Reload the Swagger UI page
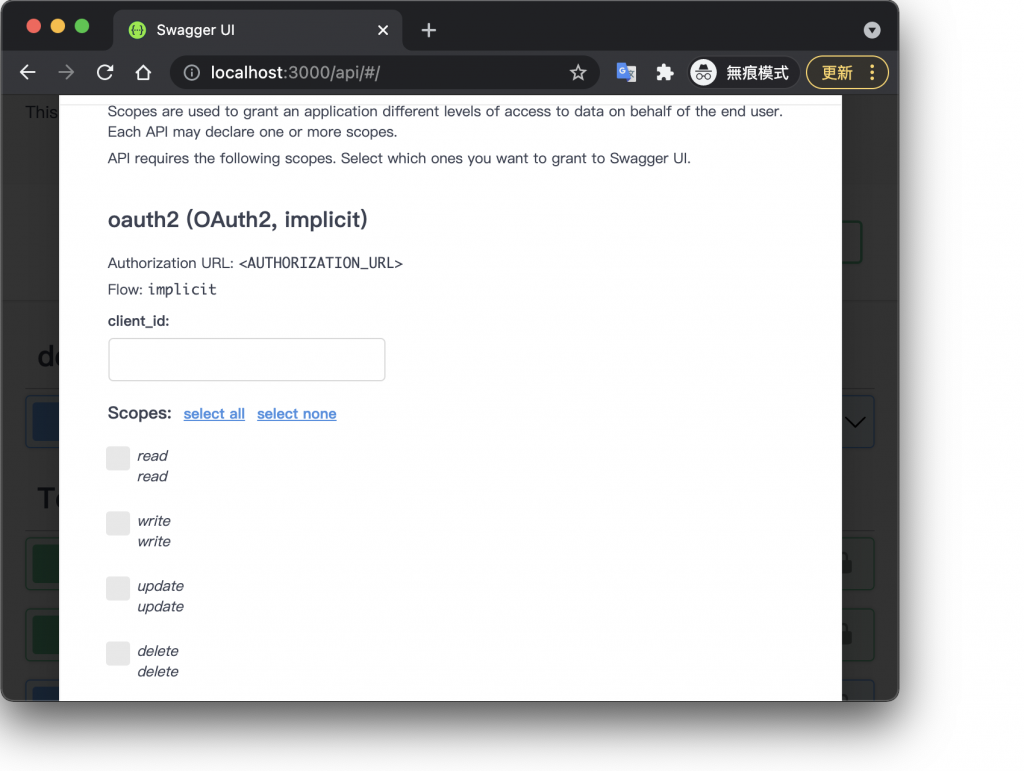The width and height of the screenshot is (1024, 771). coord(105,72)
